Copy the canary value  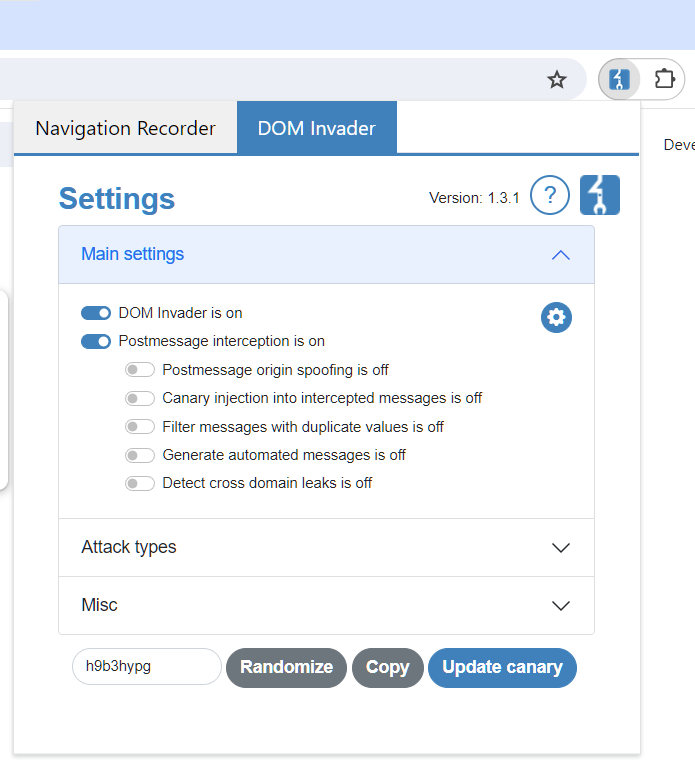[x=387, y=667]
